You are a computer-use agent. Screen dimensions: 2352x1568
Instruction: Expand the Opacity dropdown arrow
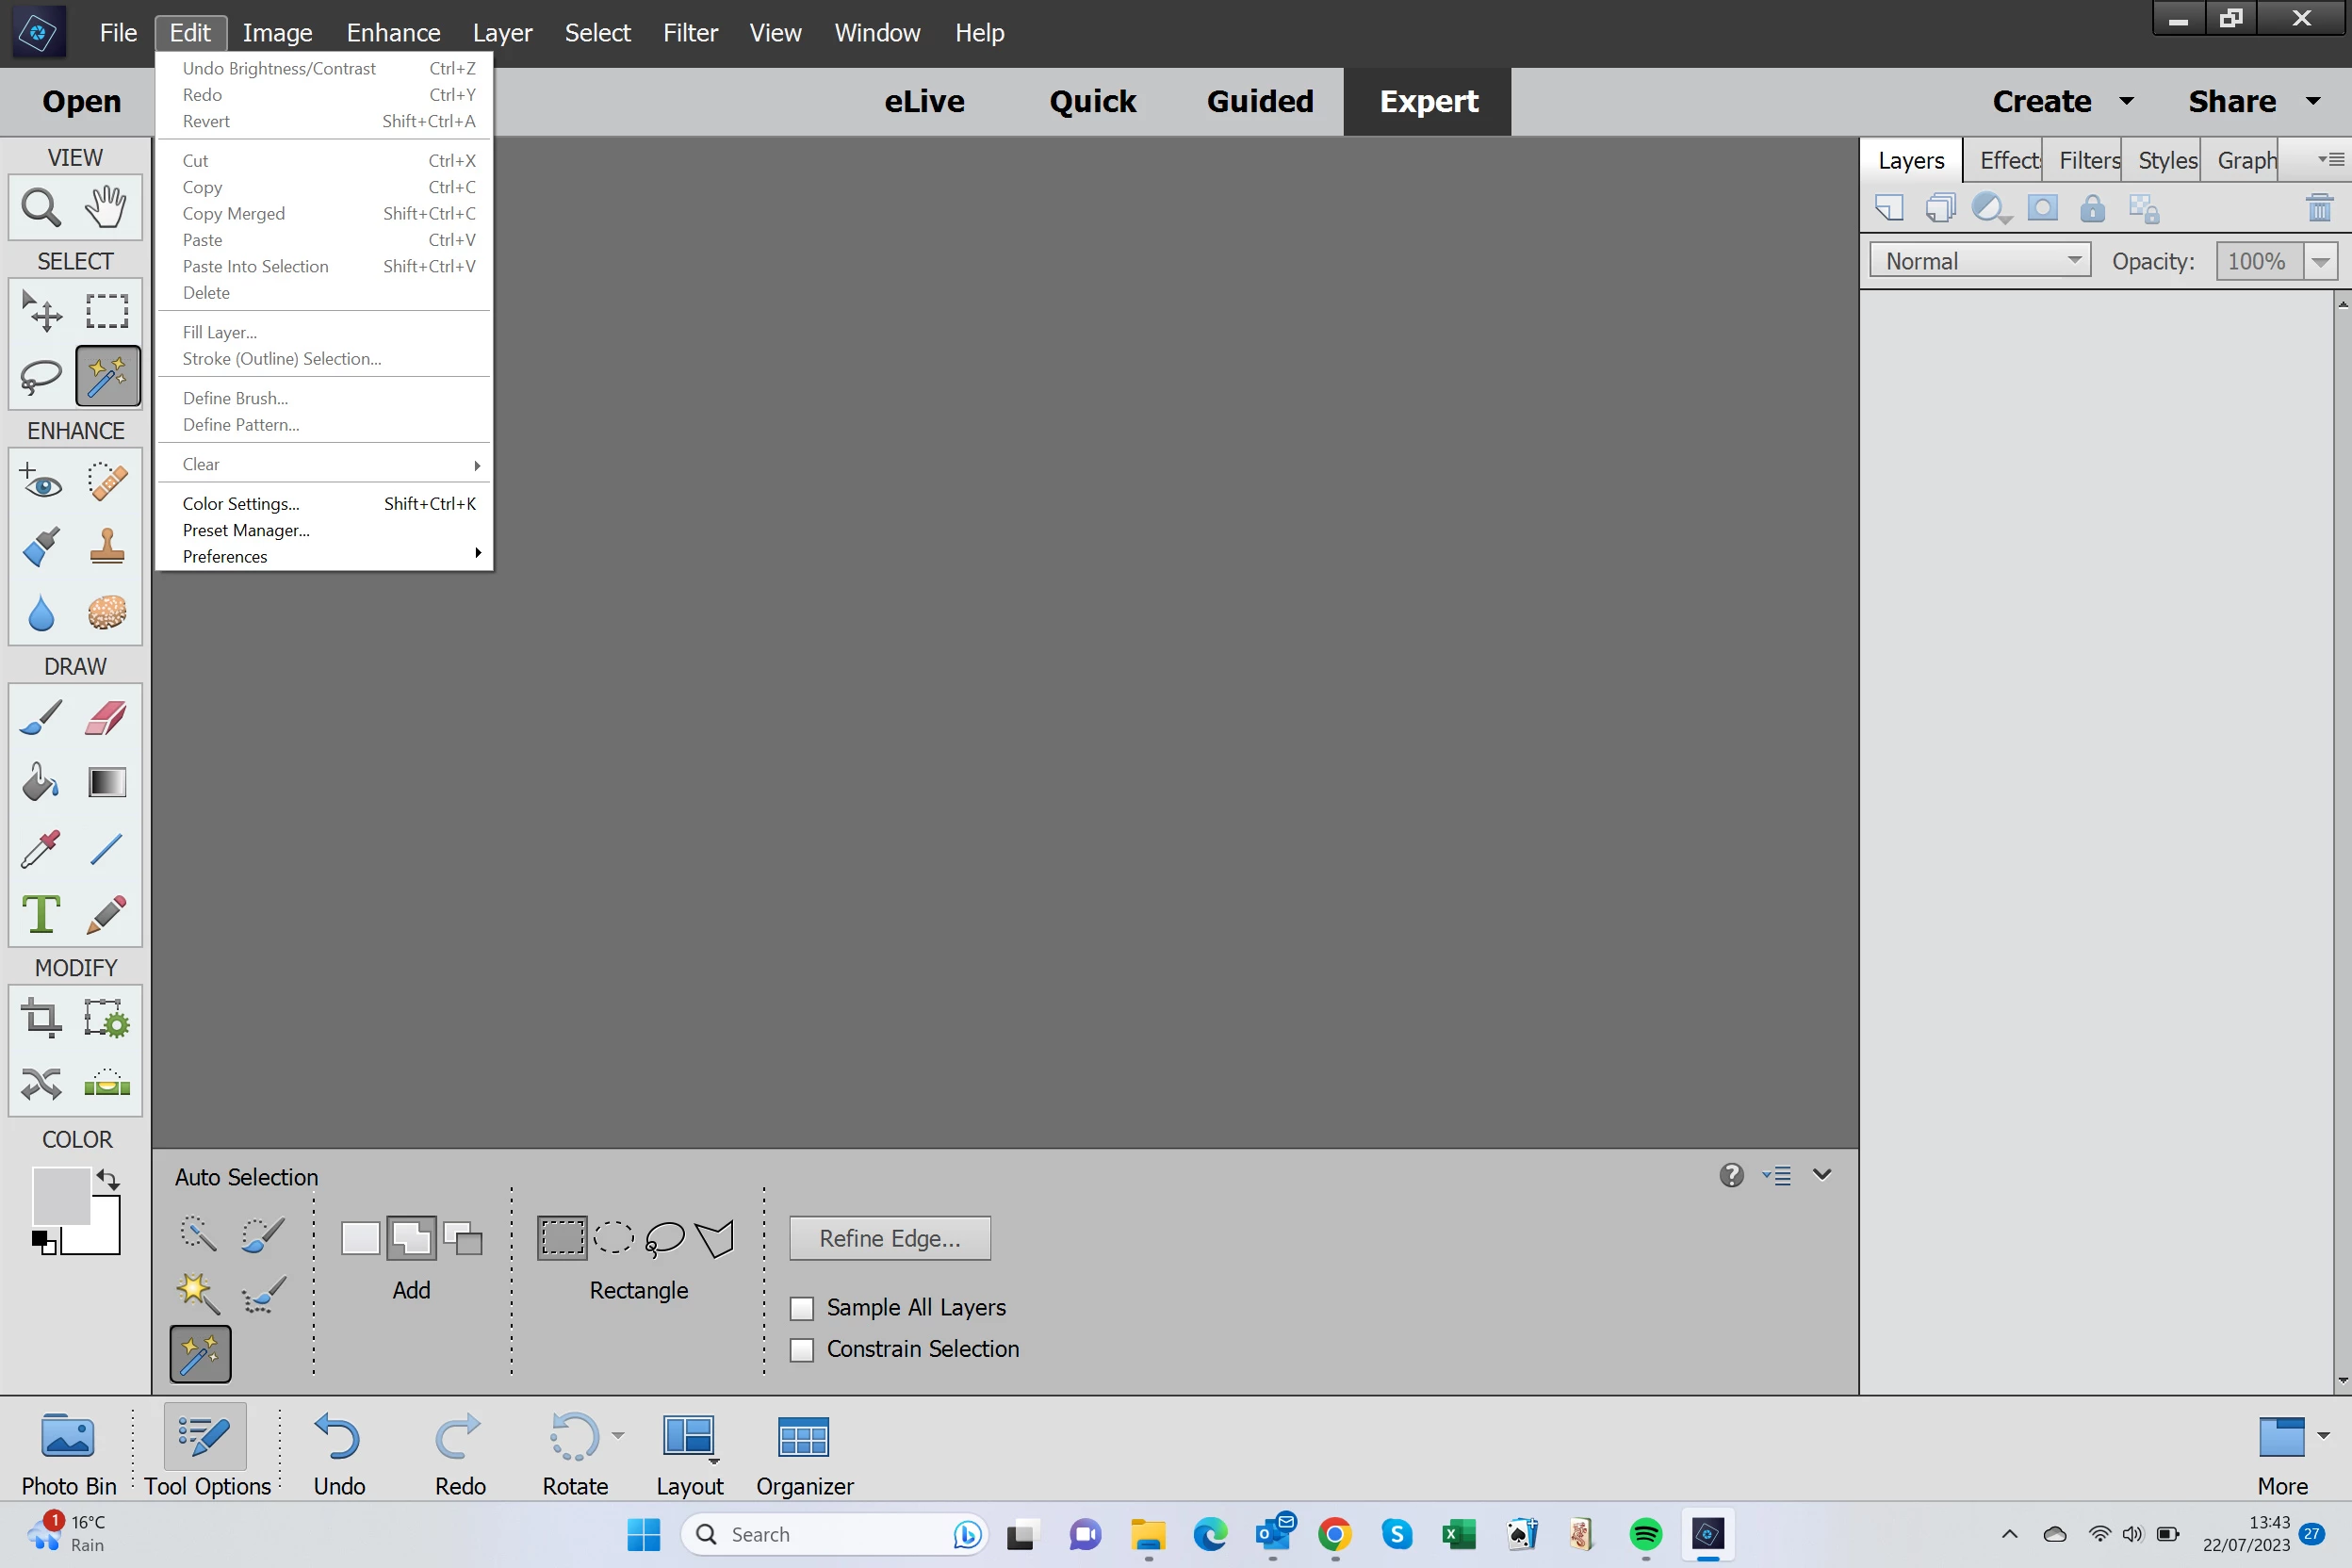[2320, 262]
